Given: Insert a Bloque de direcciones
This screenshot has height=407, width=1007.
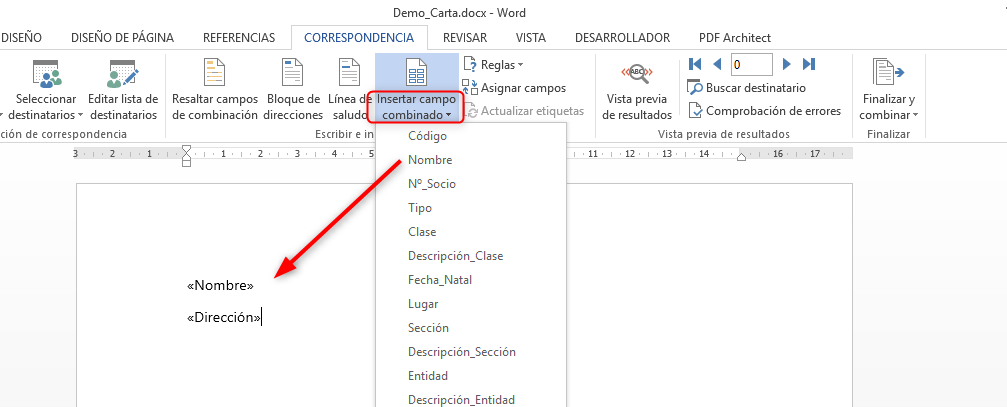Looking at the screenshot, I should (292, 75).
